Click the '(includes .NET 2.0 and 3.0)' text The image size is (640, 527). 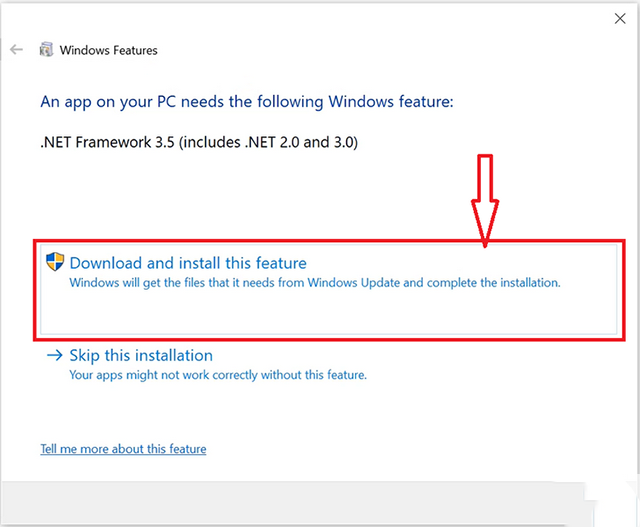pos(268,142)
